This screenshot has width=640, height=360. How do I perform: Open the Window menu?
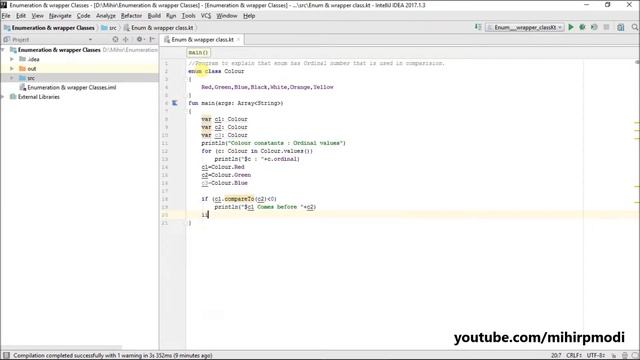click(227, 16)
